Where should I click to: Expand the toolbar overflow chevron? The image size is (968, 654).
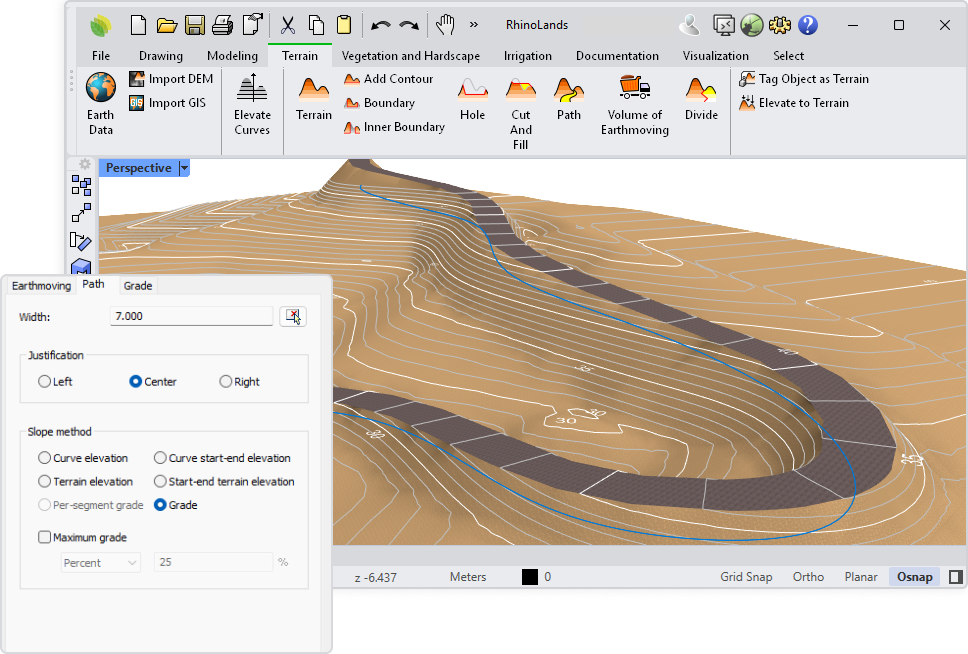click(x=473, y=25)
